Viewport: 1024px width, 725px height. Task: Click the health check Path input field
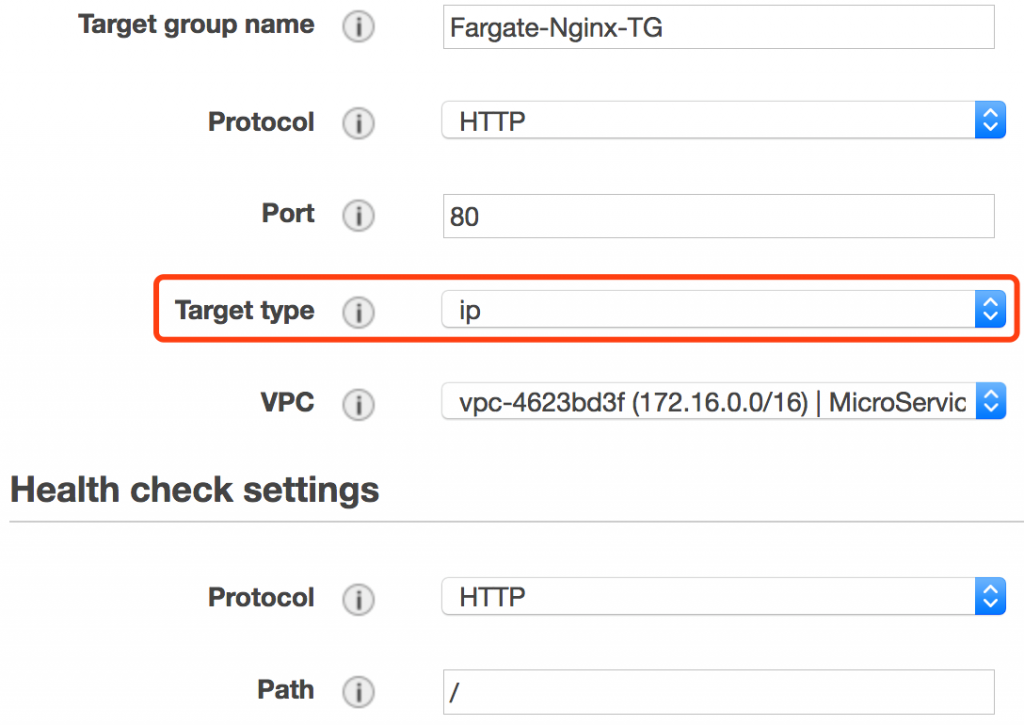[718, 692]
